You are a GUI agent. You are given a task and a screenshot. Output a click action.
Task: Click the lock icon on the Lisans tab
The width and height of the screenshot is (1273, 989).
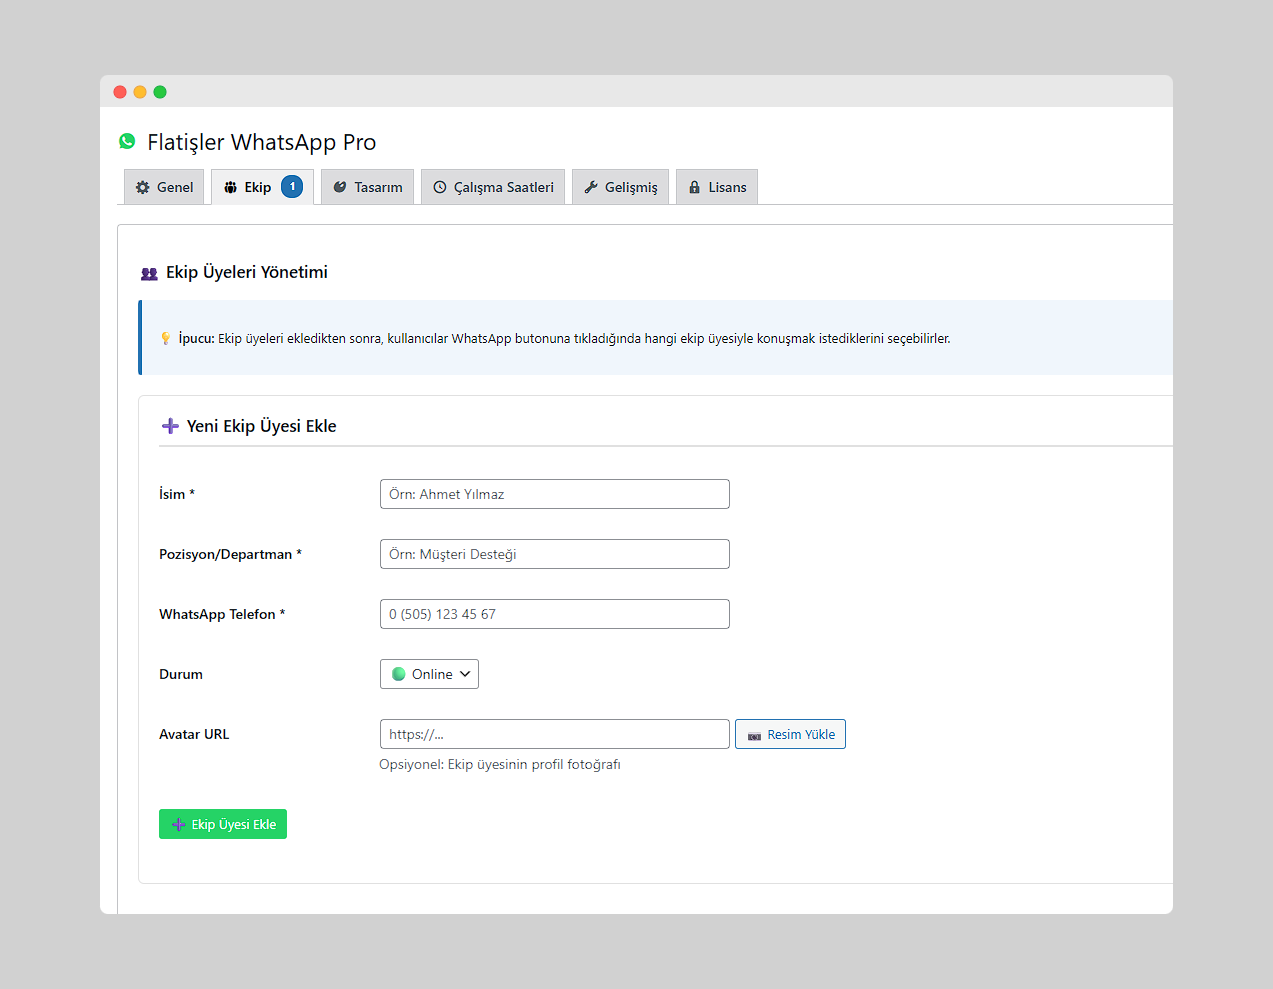pos(694,187)
